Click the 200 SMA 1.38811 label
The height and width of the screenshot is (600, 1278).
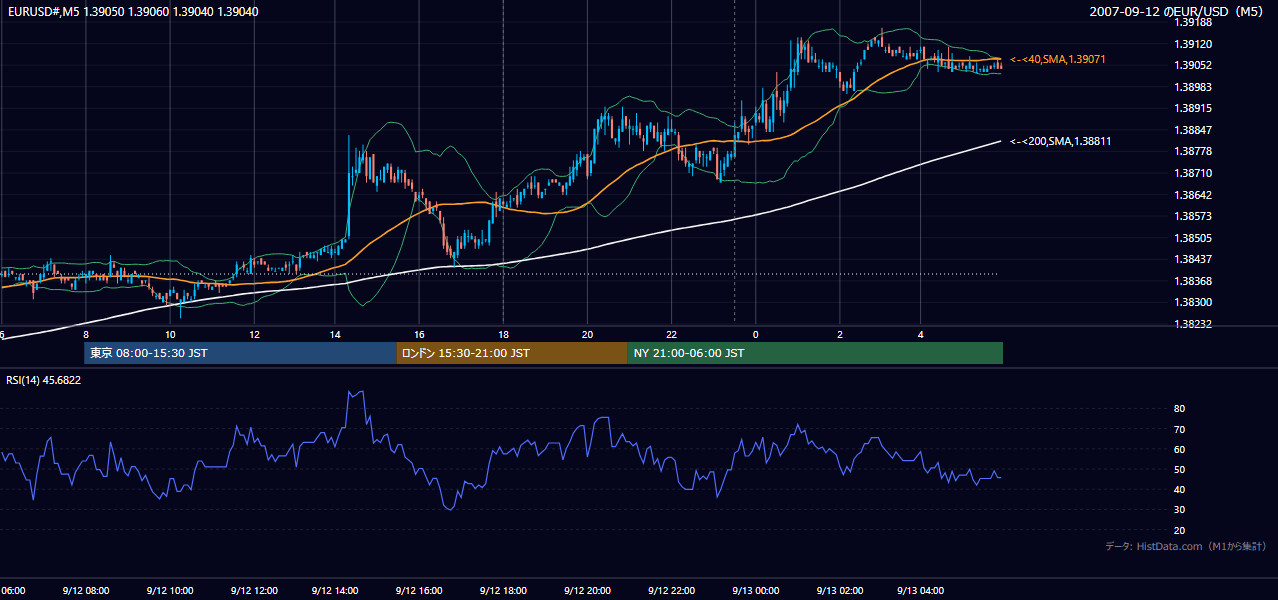pyautogui.click(x=1061, y=142)
